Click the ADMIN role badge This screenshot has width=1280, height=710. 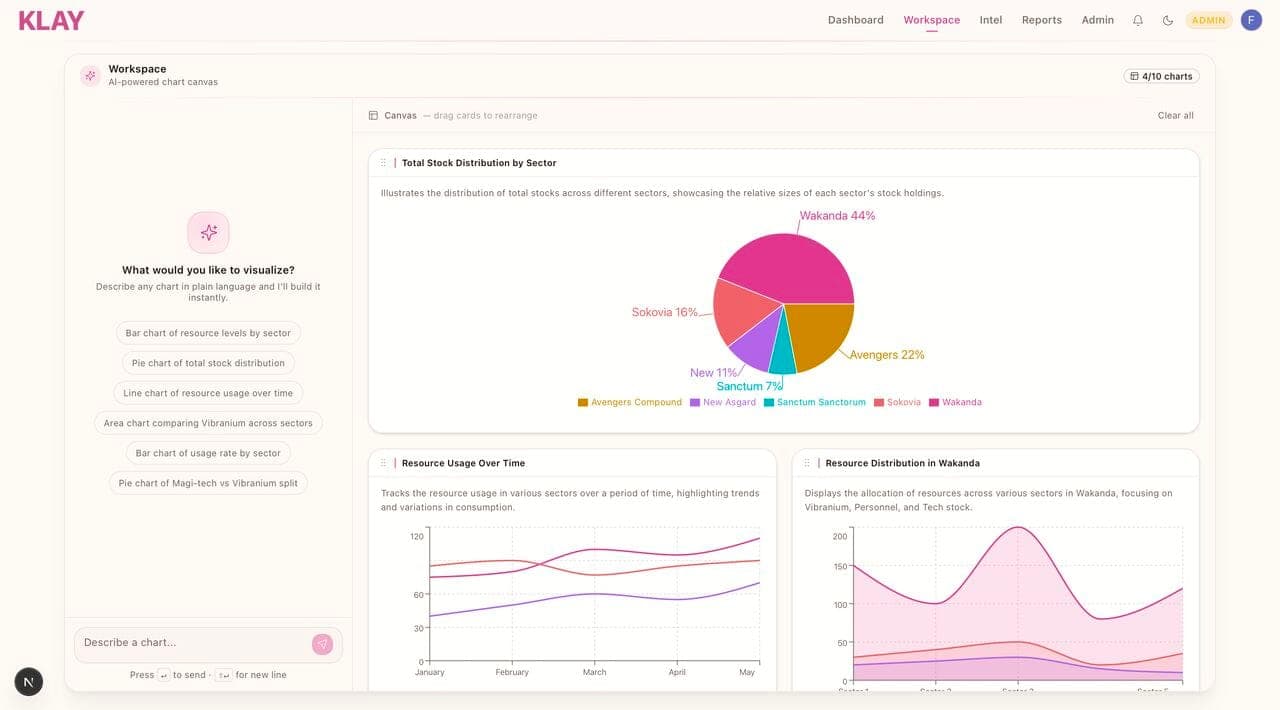point(1209,20)
